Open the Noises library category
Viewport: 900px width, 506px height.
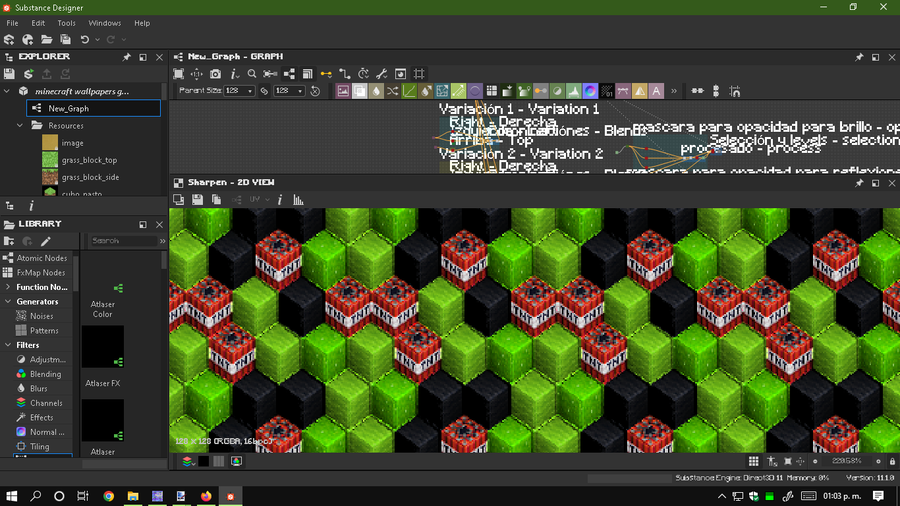pos(41,316)
